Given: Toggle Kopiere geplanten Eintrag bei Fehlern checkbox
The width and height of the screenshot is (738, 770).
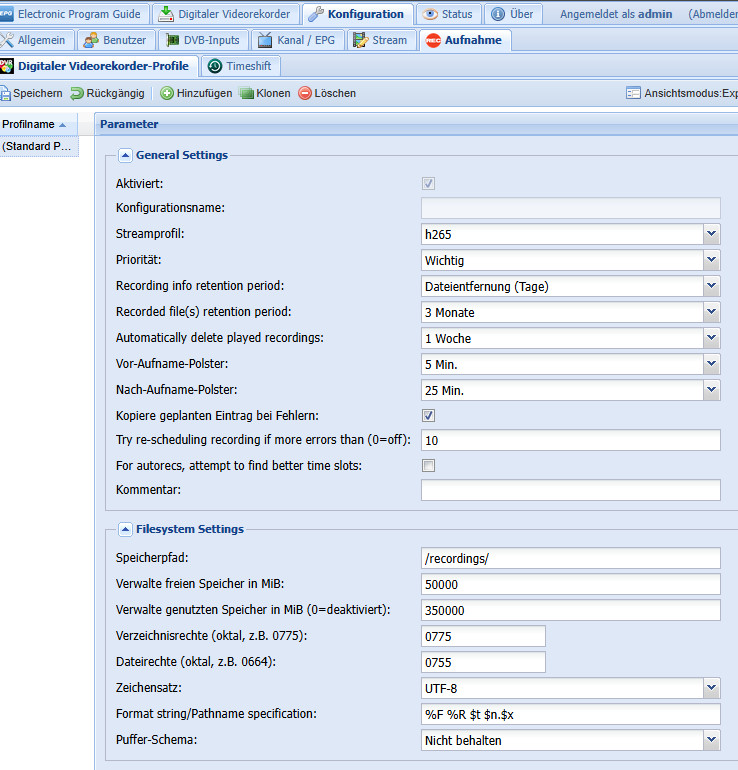Looking at the screenshot, I should [x=428, y=415].
